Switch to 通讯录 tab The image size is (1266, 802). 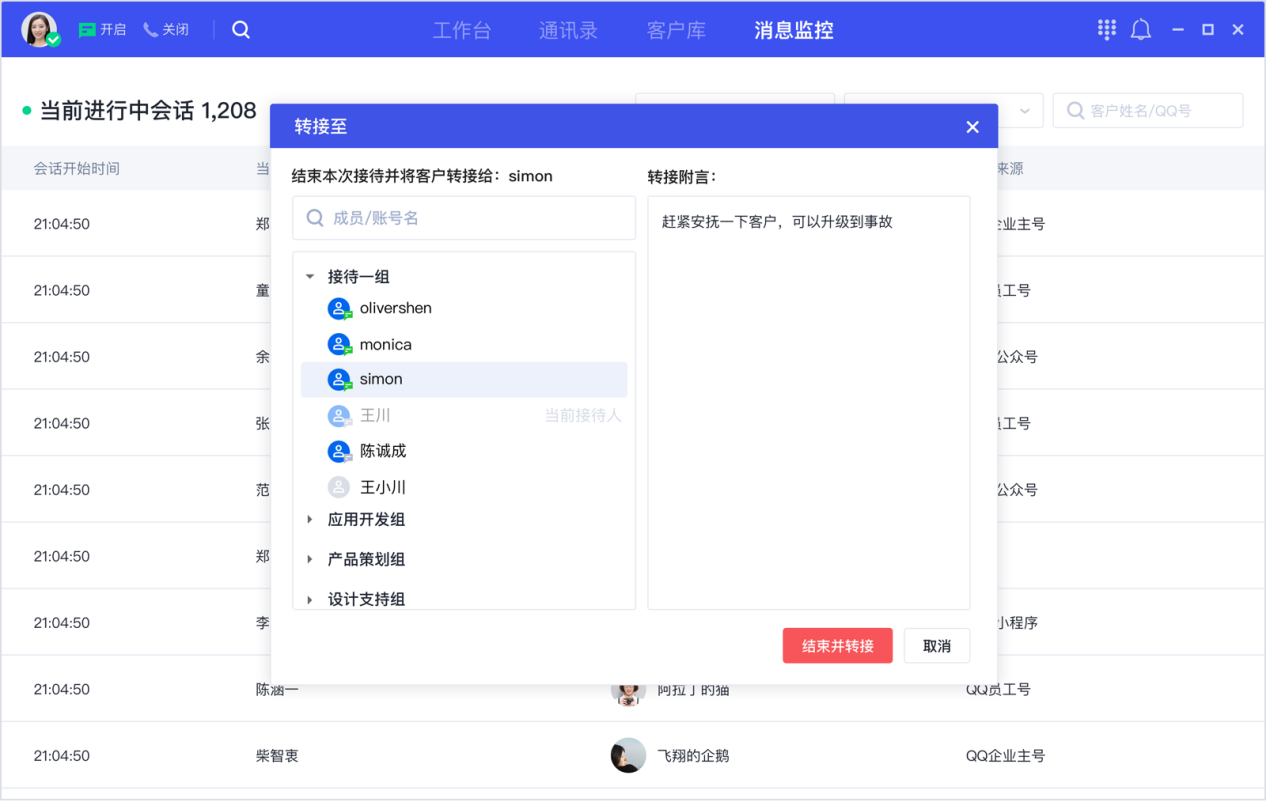tap(568, 30)
